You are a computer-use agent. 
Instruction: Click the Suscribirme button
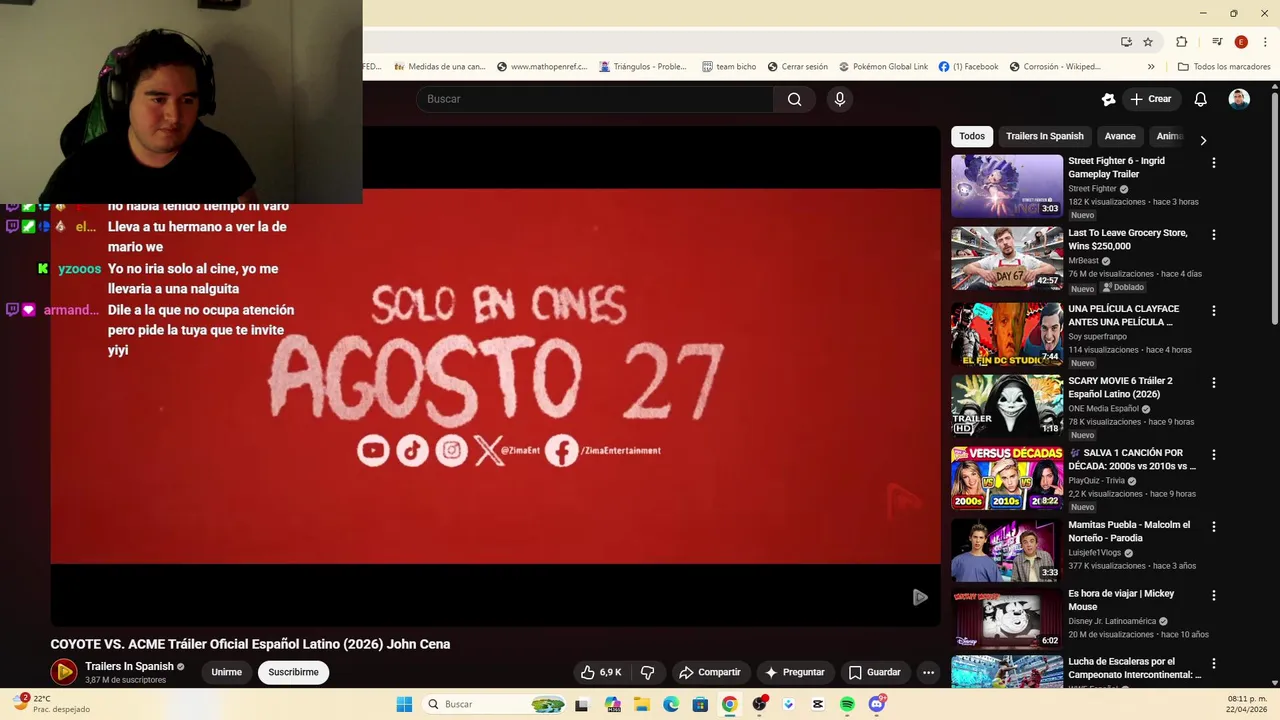(293, 672)
